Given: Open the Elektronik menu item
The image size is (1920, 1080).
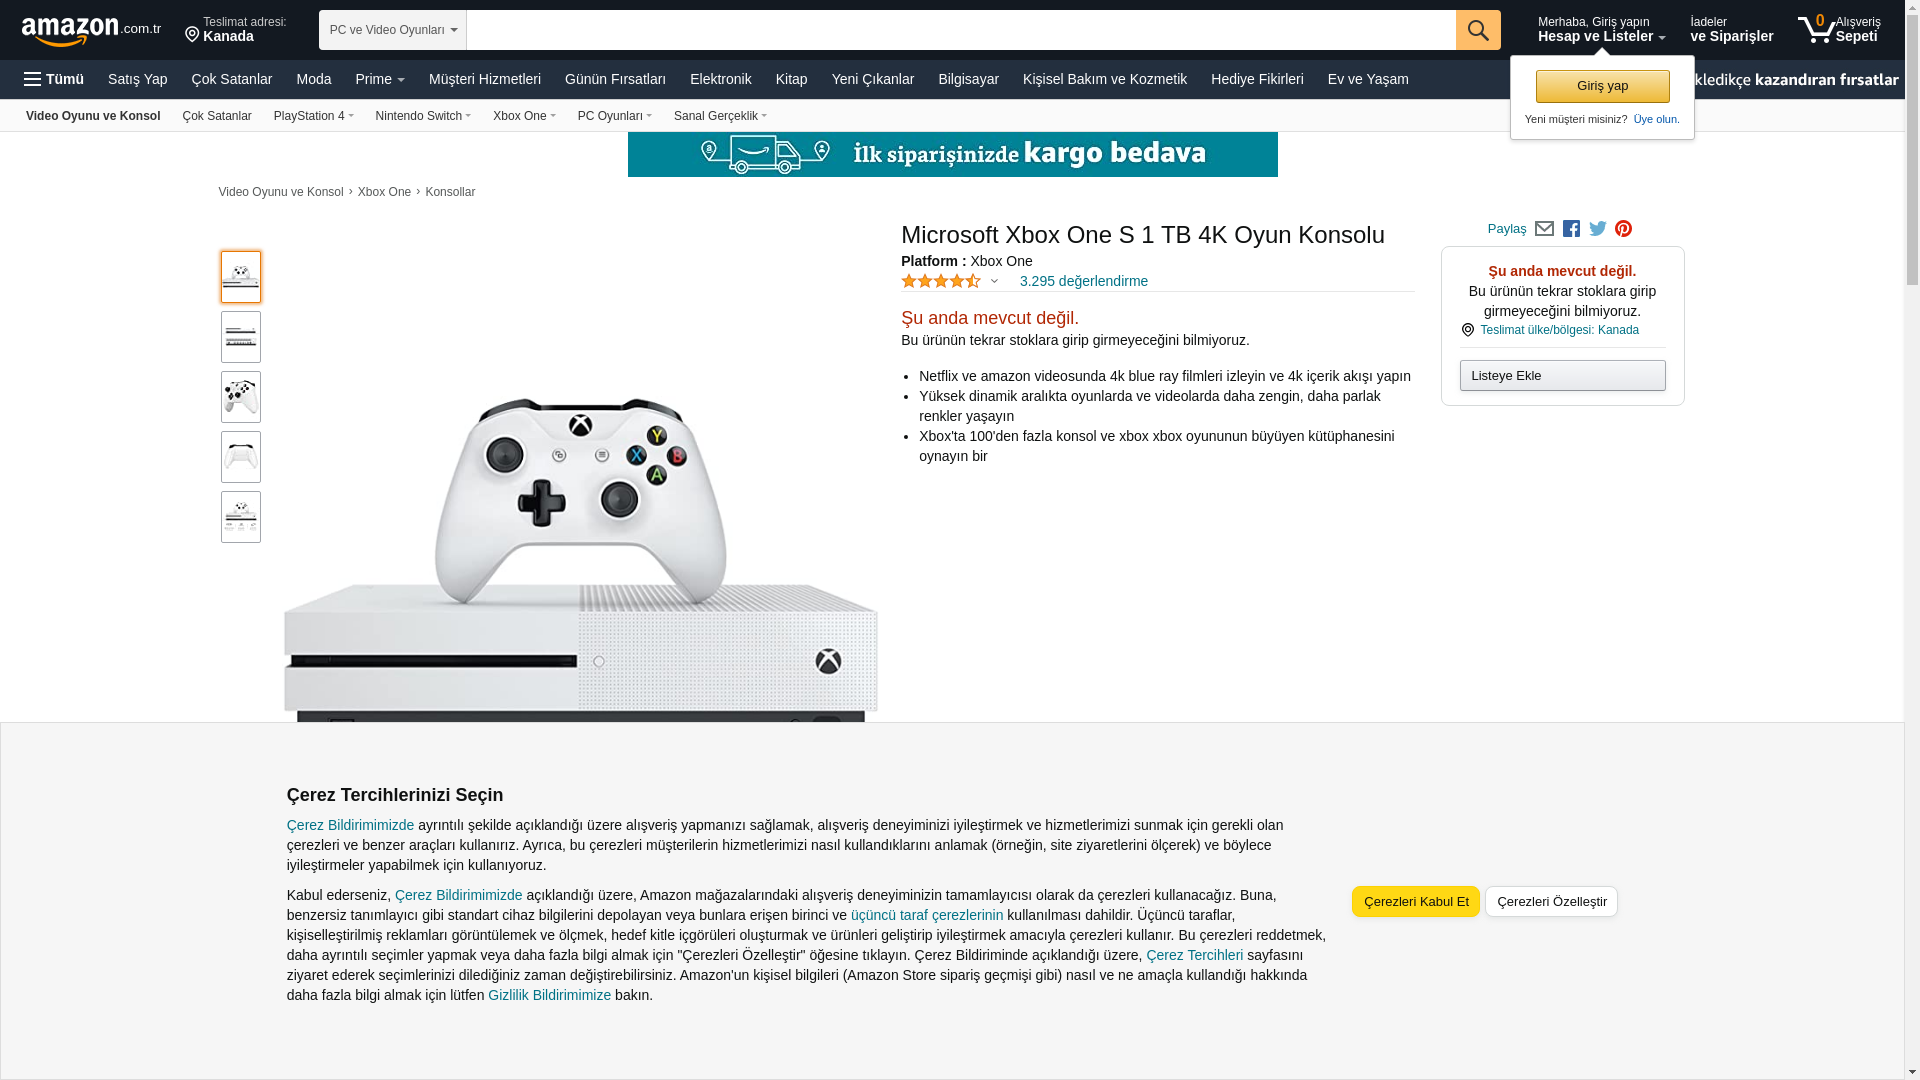Looking at the screenshot, I should coord(720,79).
